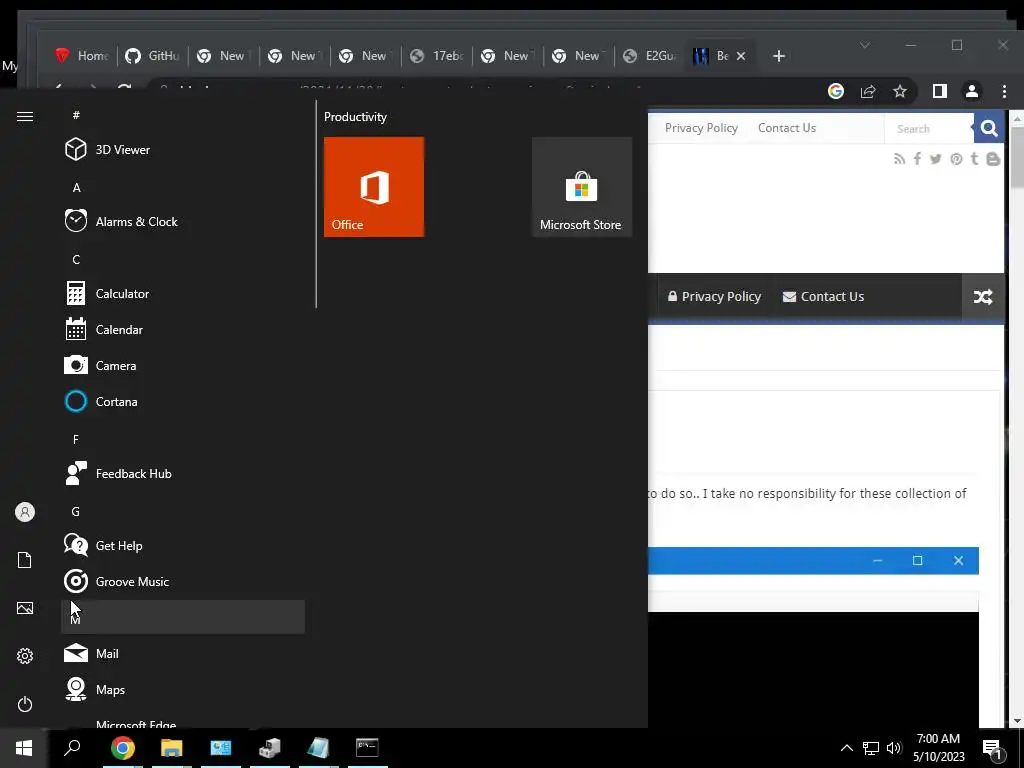Show hidden system tray icons
The image size is (1024, 768).
point(846,748)
